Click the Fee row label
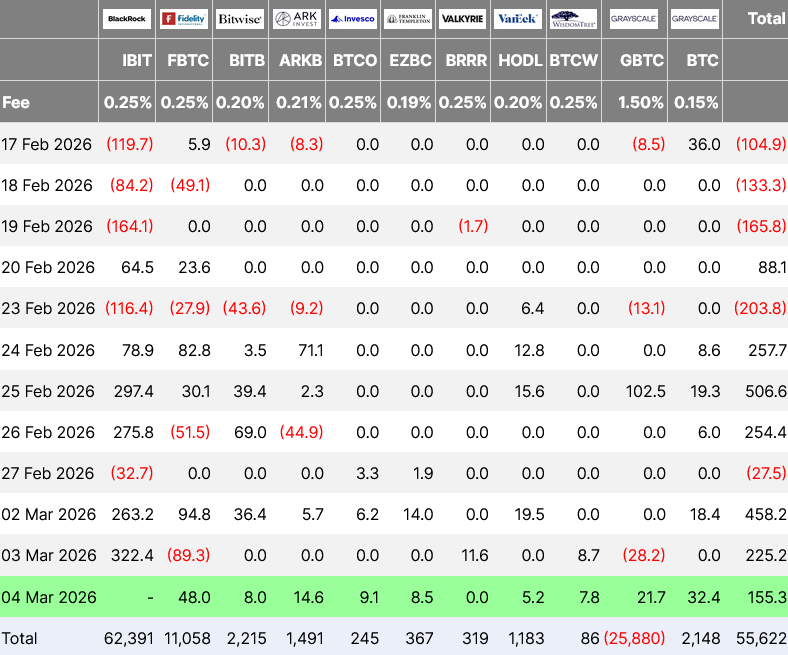 pos(16,102)
